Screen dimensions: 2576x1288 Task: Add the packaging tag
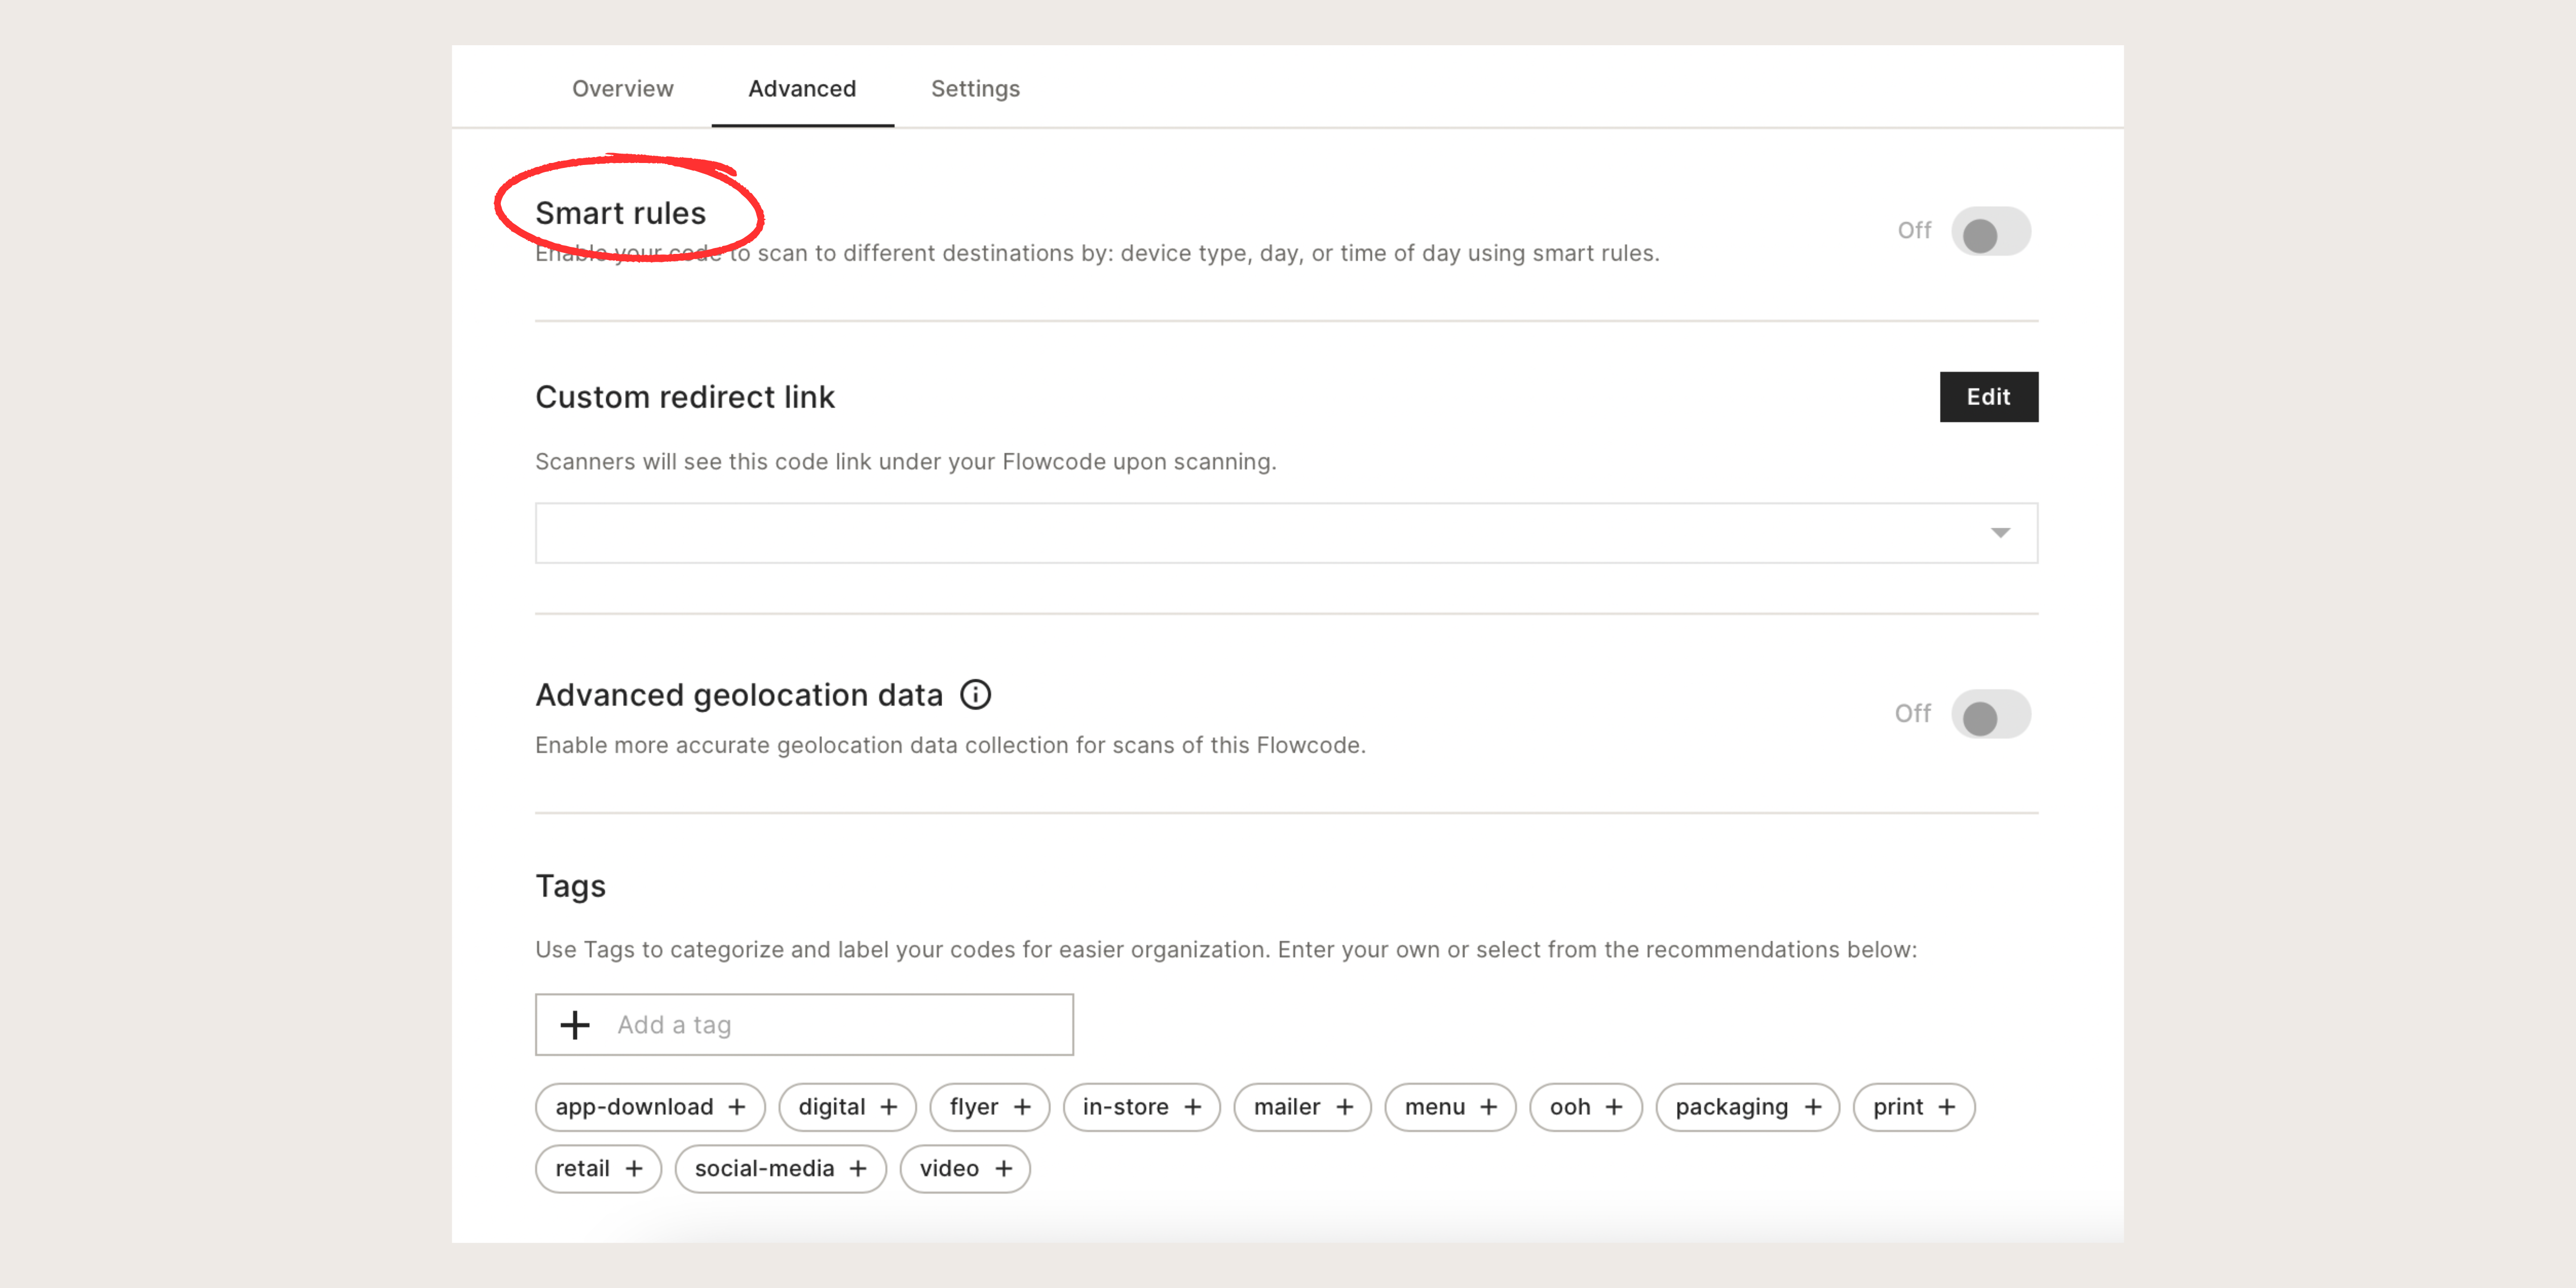click(x=1747, y=1107)
